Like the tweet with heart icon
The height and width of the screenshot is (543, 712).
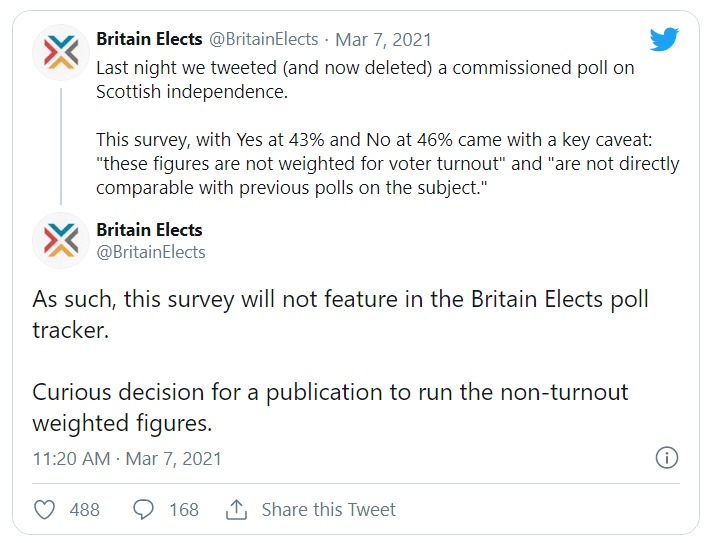tap(44, 509)
